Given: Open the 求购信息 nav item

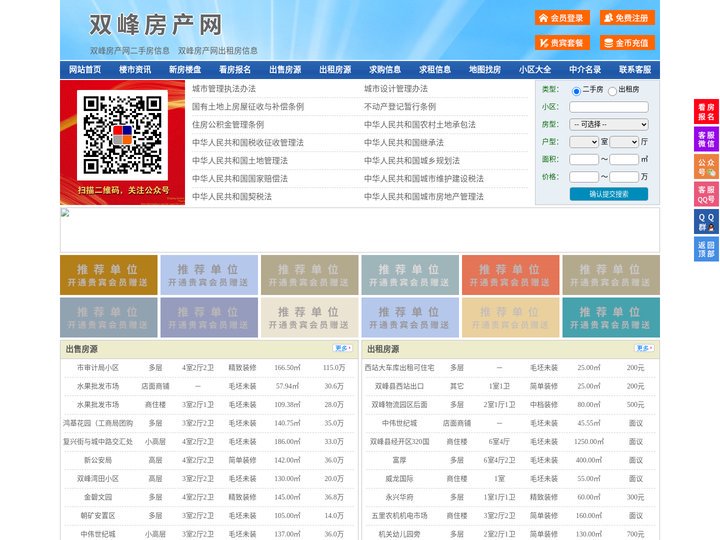Looking at the screenshot, I should coord(385,70).
